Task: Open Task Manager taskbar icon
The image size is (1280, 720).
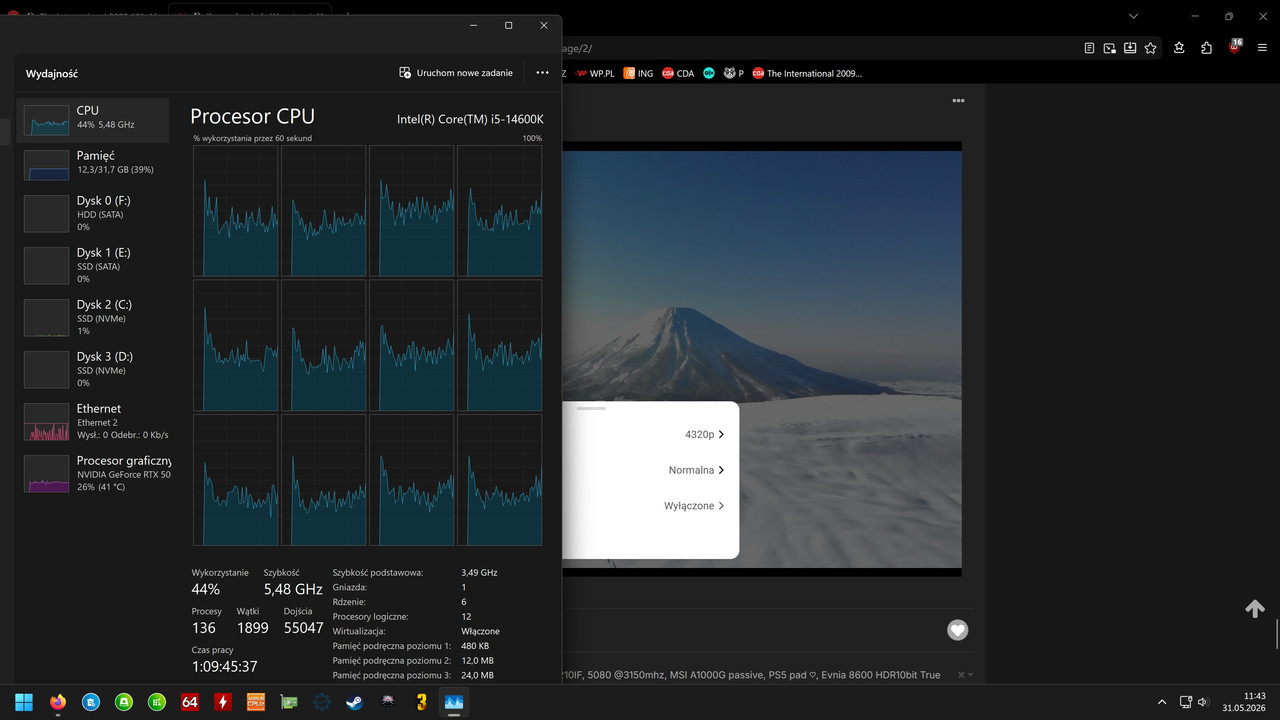Action: tap(454, 702)
